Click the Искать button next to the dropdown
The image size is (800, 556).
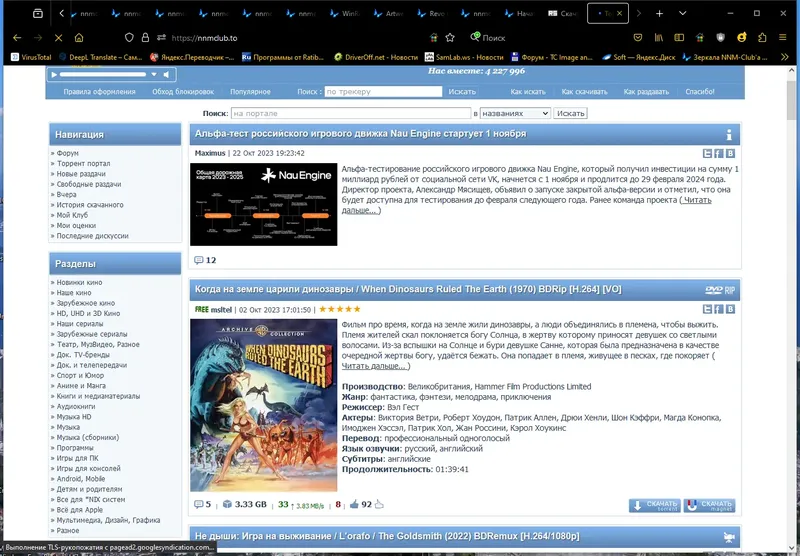(570, 113)
